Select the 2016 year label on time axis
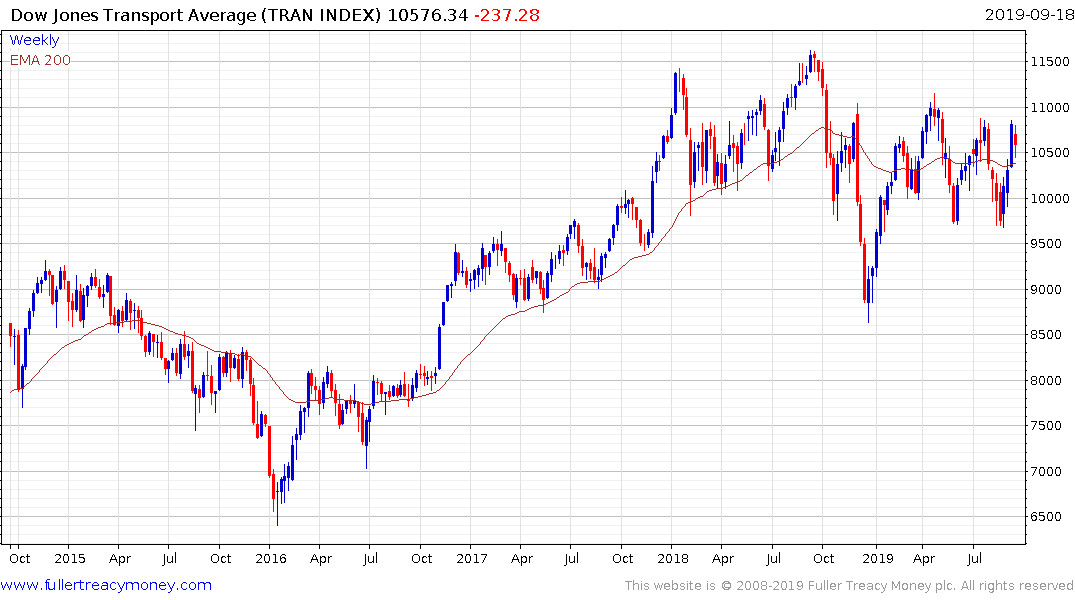This screenshot has height=600, width=1075. click(271, 558)
